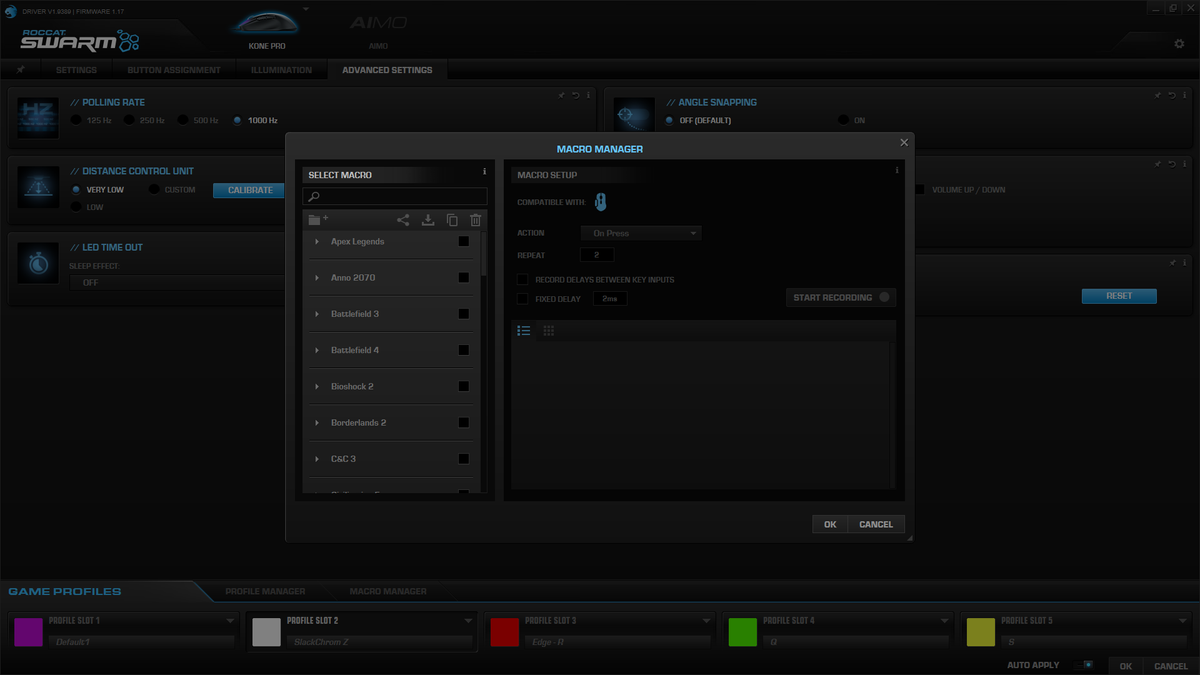
Task: Click Polling Rate panel reset arrow icon
Action: click(575, 95)
